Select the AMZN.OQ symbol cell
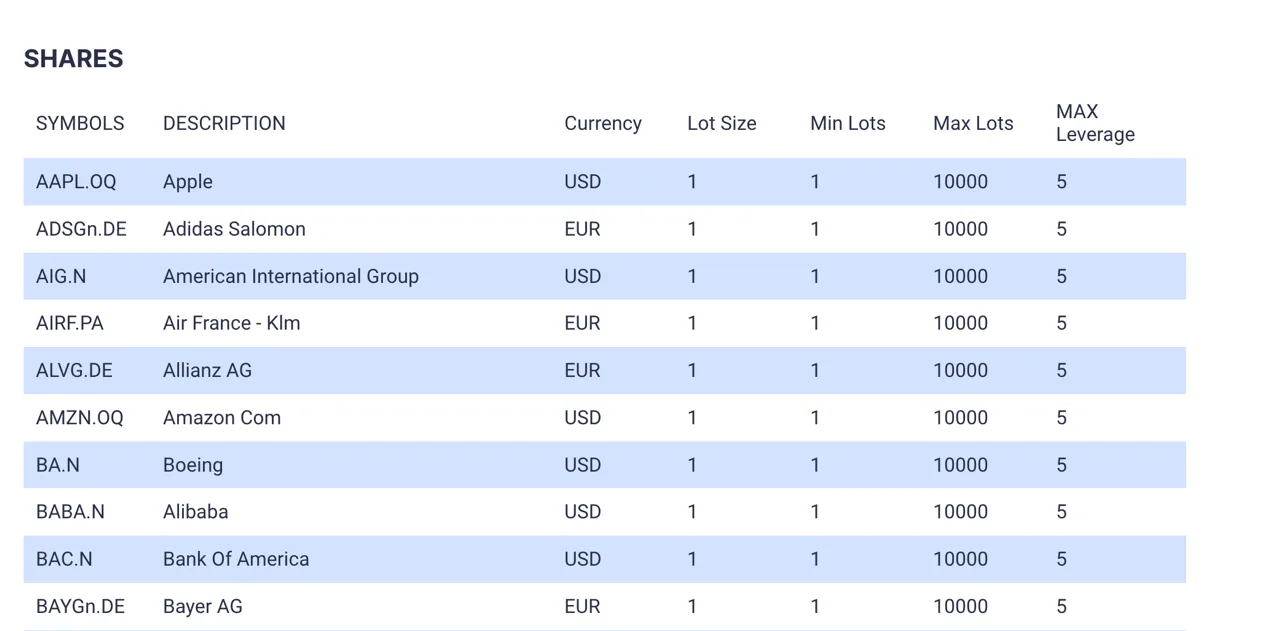 pos(80,418)
